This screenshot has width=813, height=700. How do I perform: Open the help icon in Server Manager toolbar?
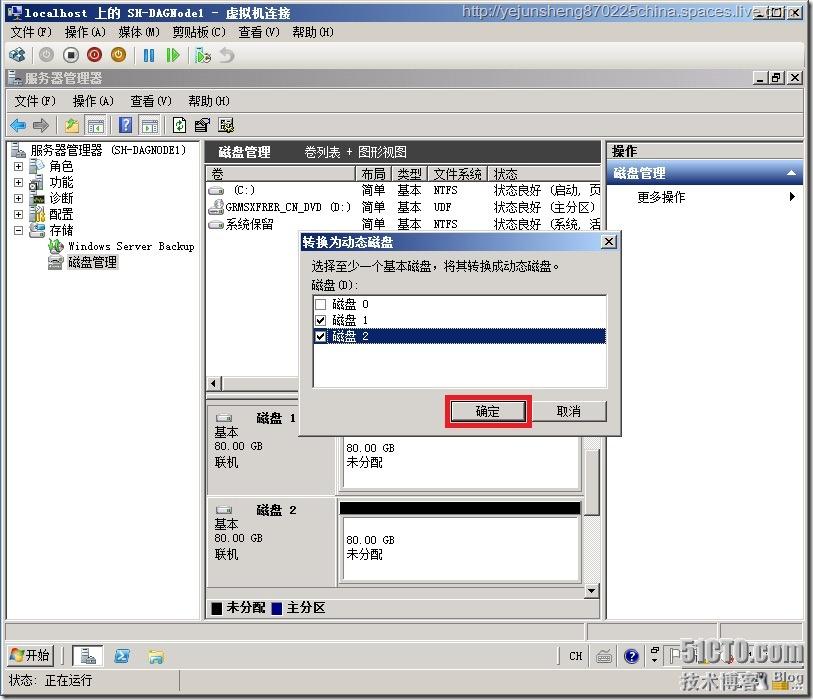tap(125, 125)
